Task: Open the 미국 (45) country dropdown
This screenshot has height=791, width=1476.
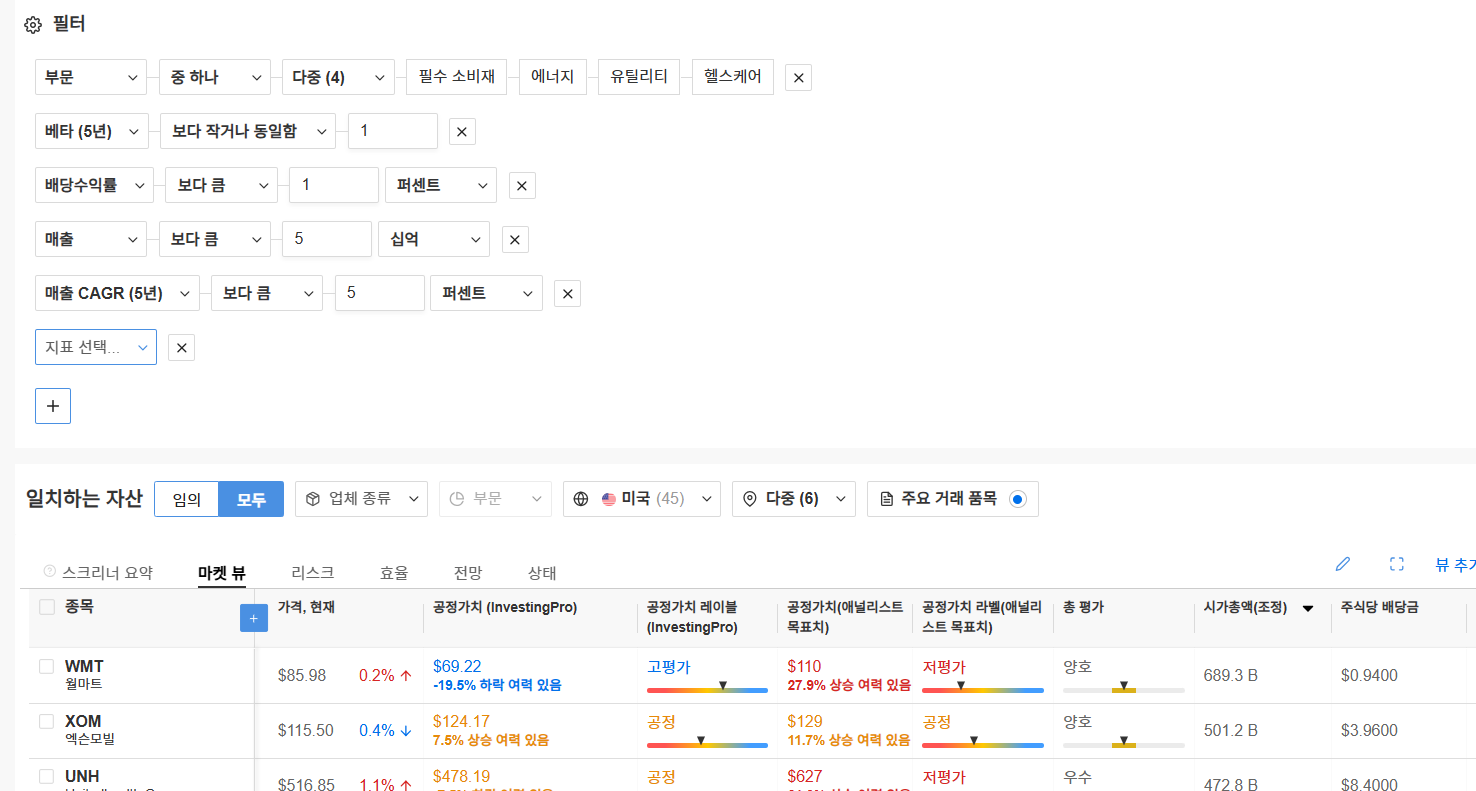Action: 642,499
